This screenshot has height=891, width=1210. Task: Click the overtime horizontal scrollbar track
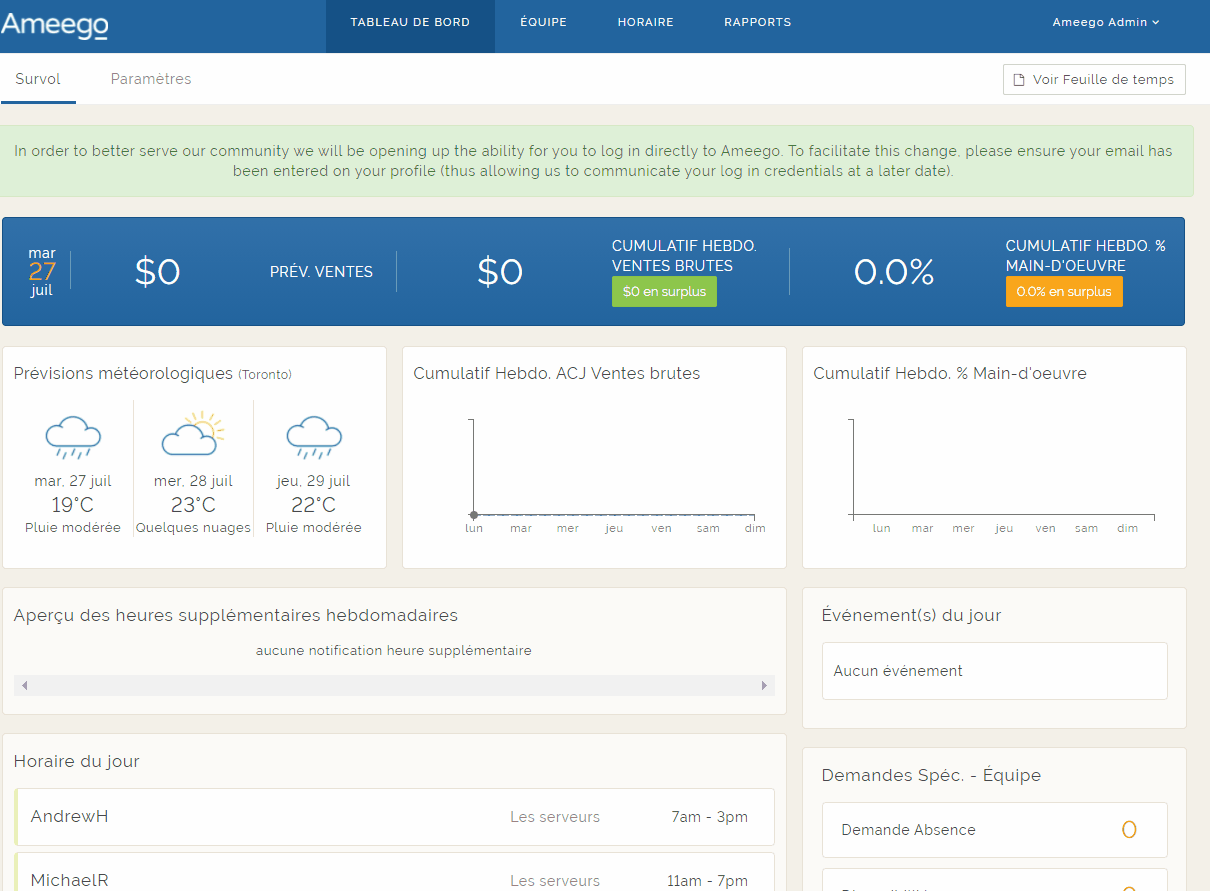[394, 686]
